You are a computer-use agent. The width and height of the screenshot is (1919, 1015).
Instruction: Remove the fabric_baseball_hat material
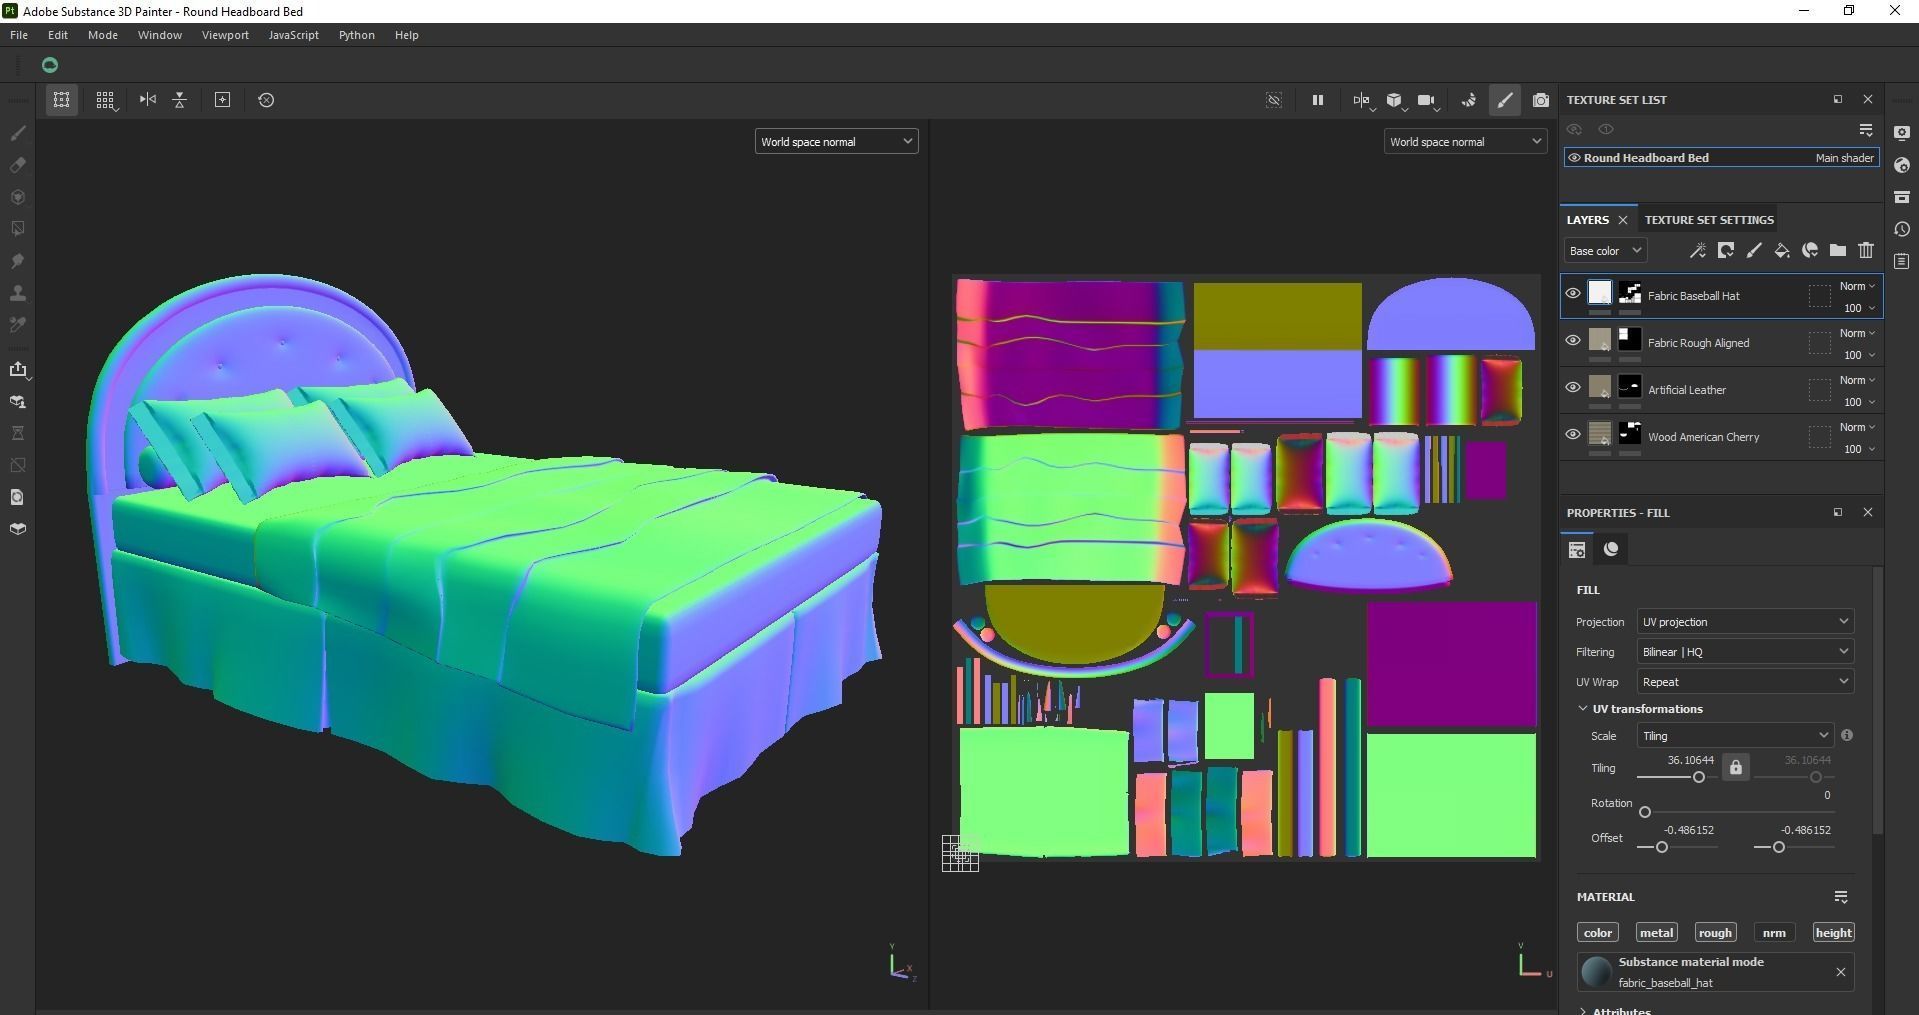point(1841,972)
